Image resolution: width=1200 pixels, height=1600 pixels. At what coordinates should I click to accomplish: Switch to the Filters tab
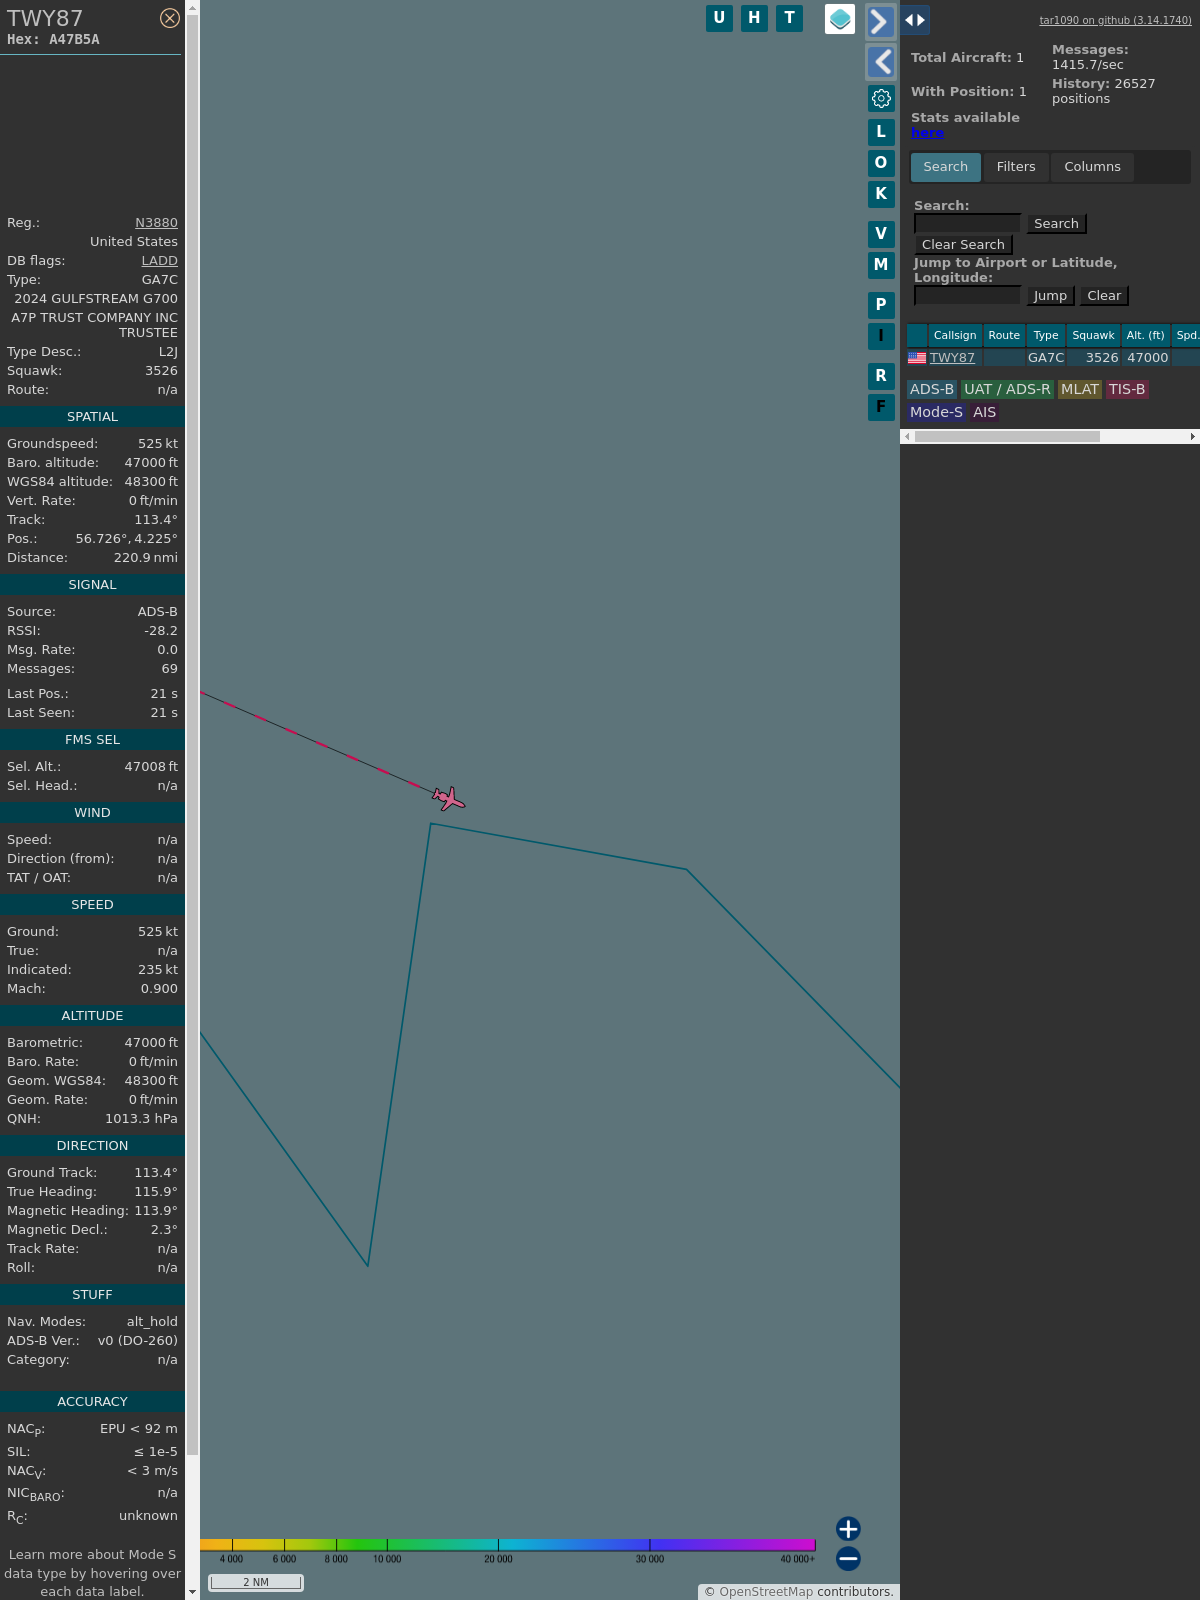point(1016,167)
